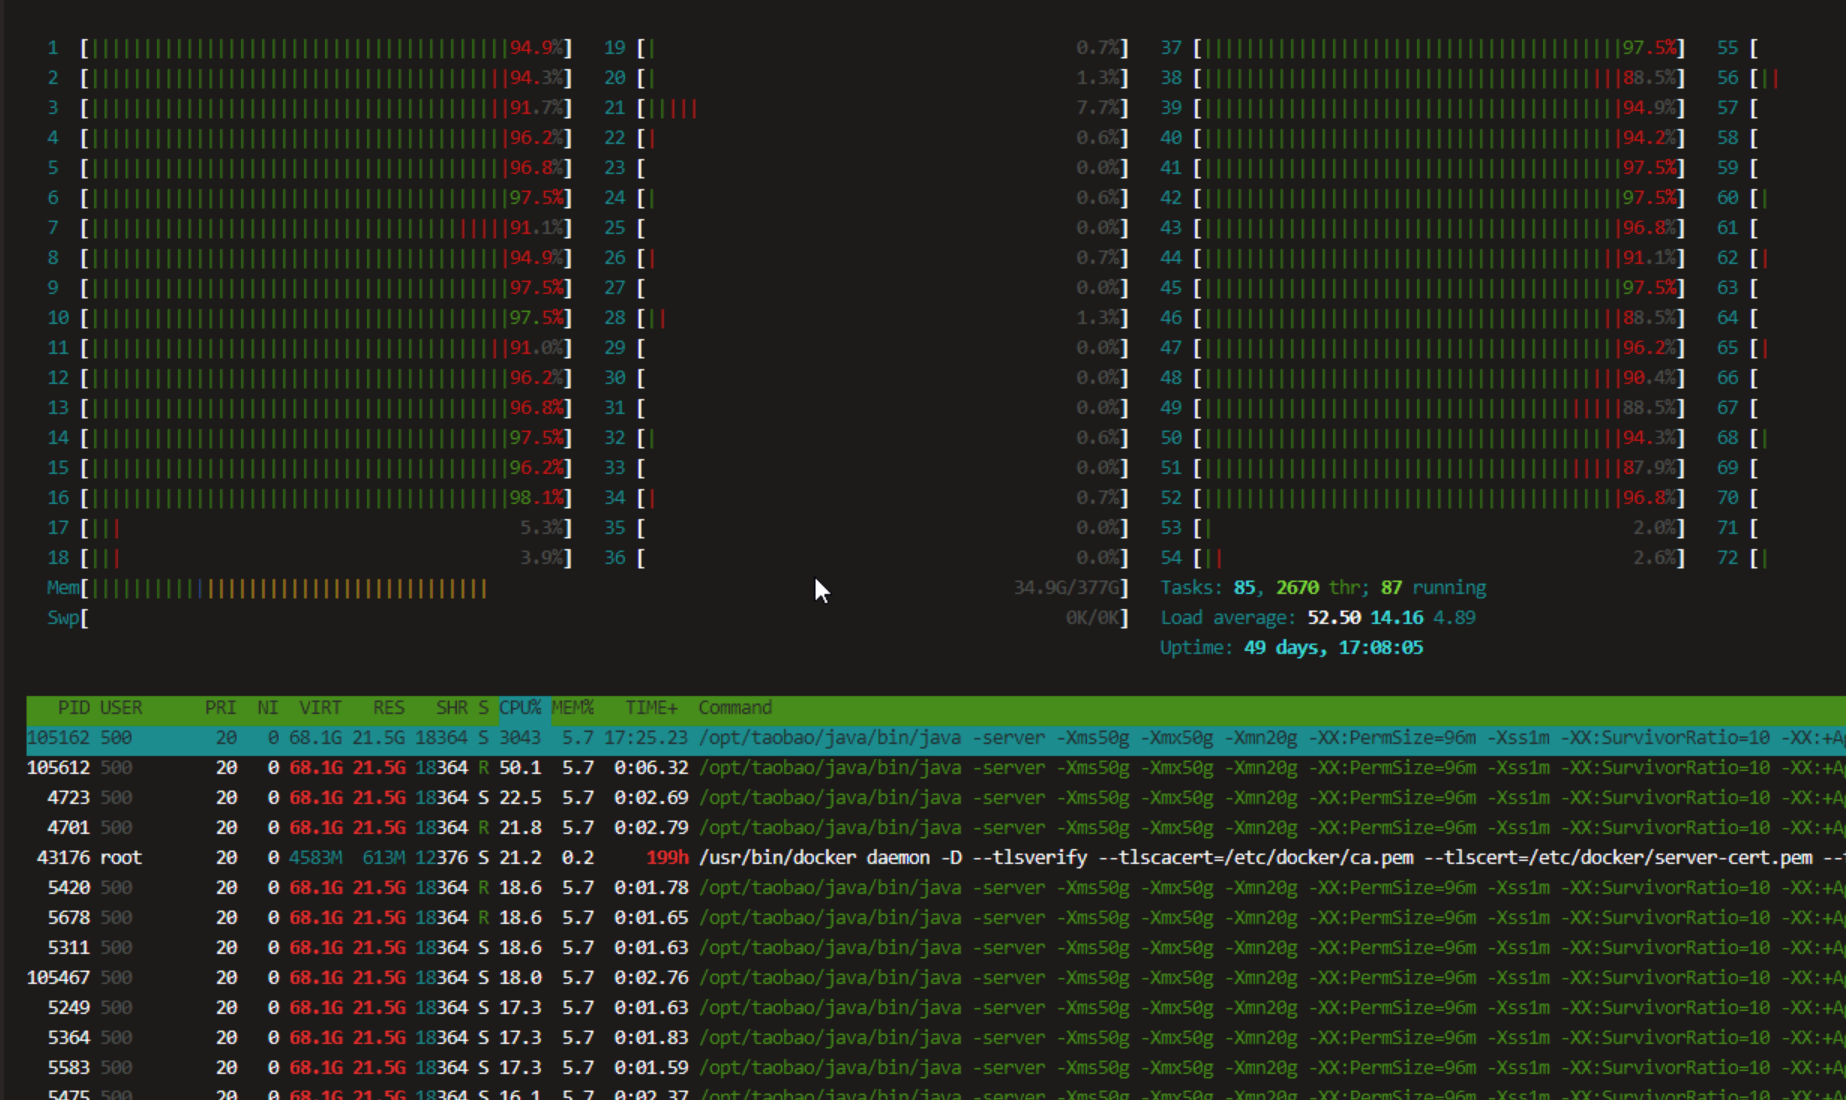This screenshot has height=1100, width=1846.
Task: Sort by the RES column header
Action: 388,708
